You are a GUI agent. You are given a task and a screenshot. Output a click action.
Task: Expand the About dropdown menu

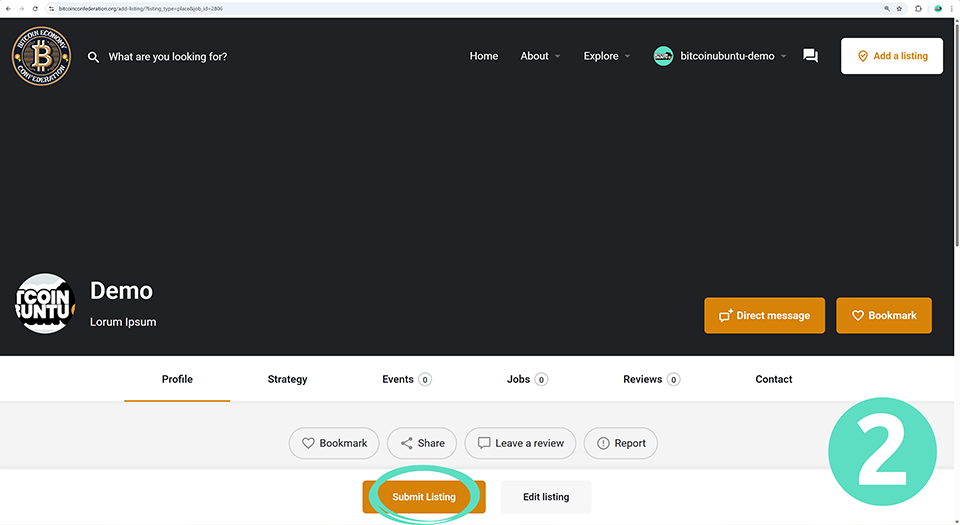[540, 56]
